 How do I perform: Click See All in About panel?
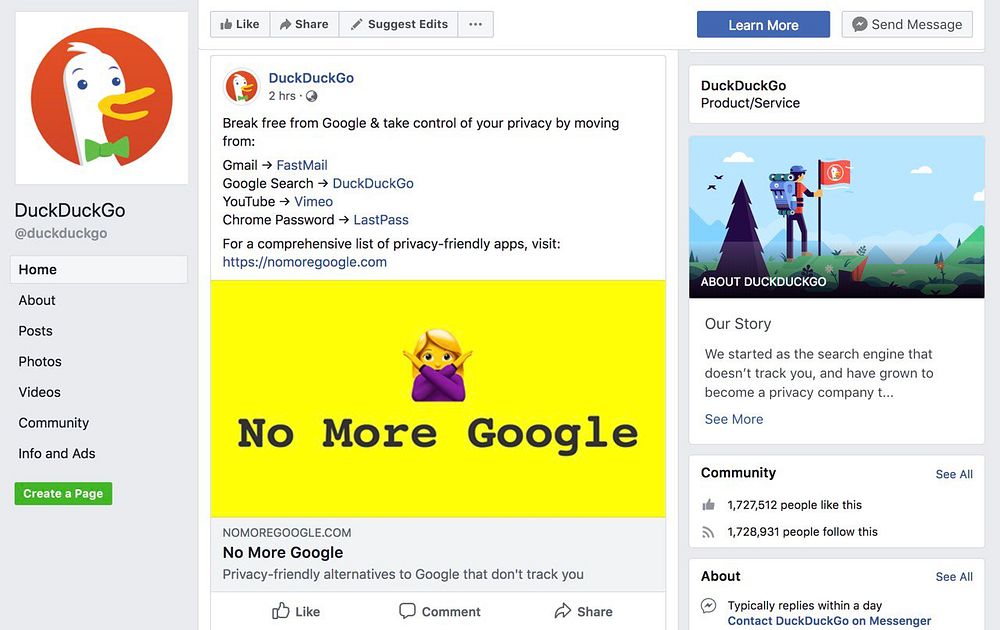click(x=954, y=577)
